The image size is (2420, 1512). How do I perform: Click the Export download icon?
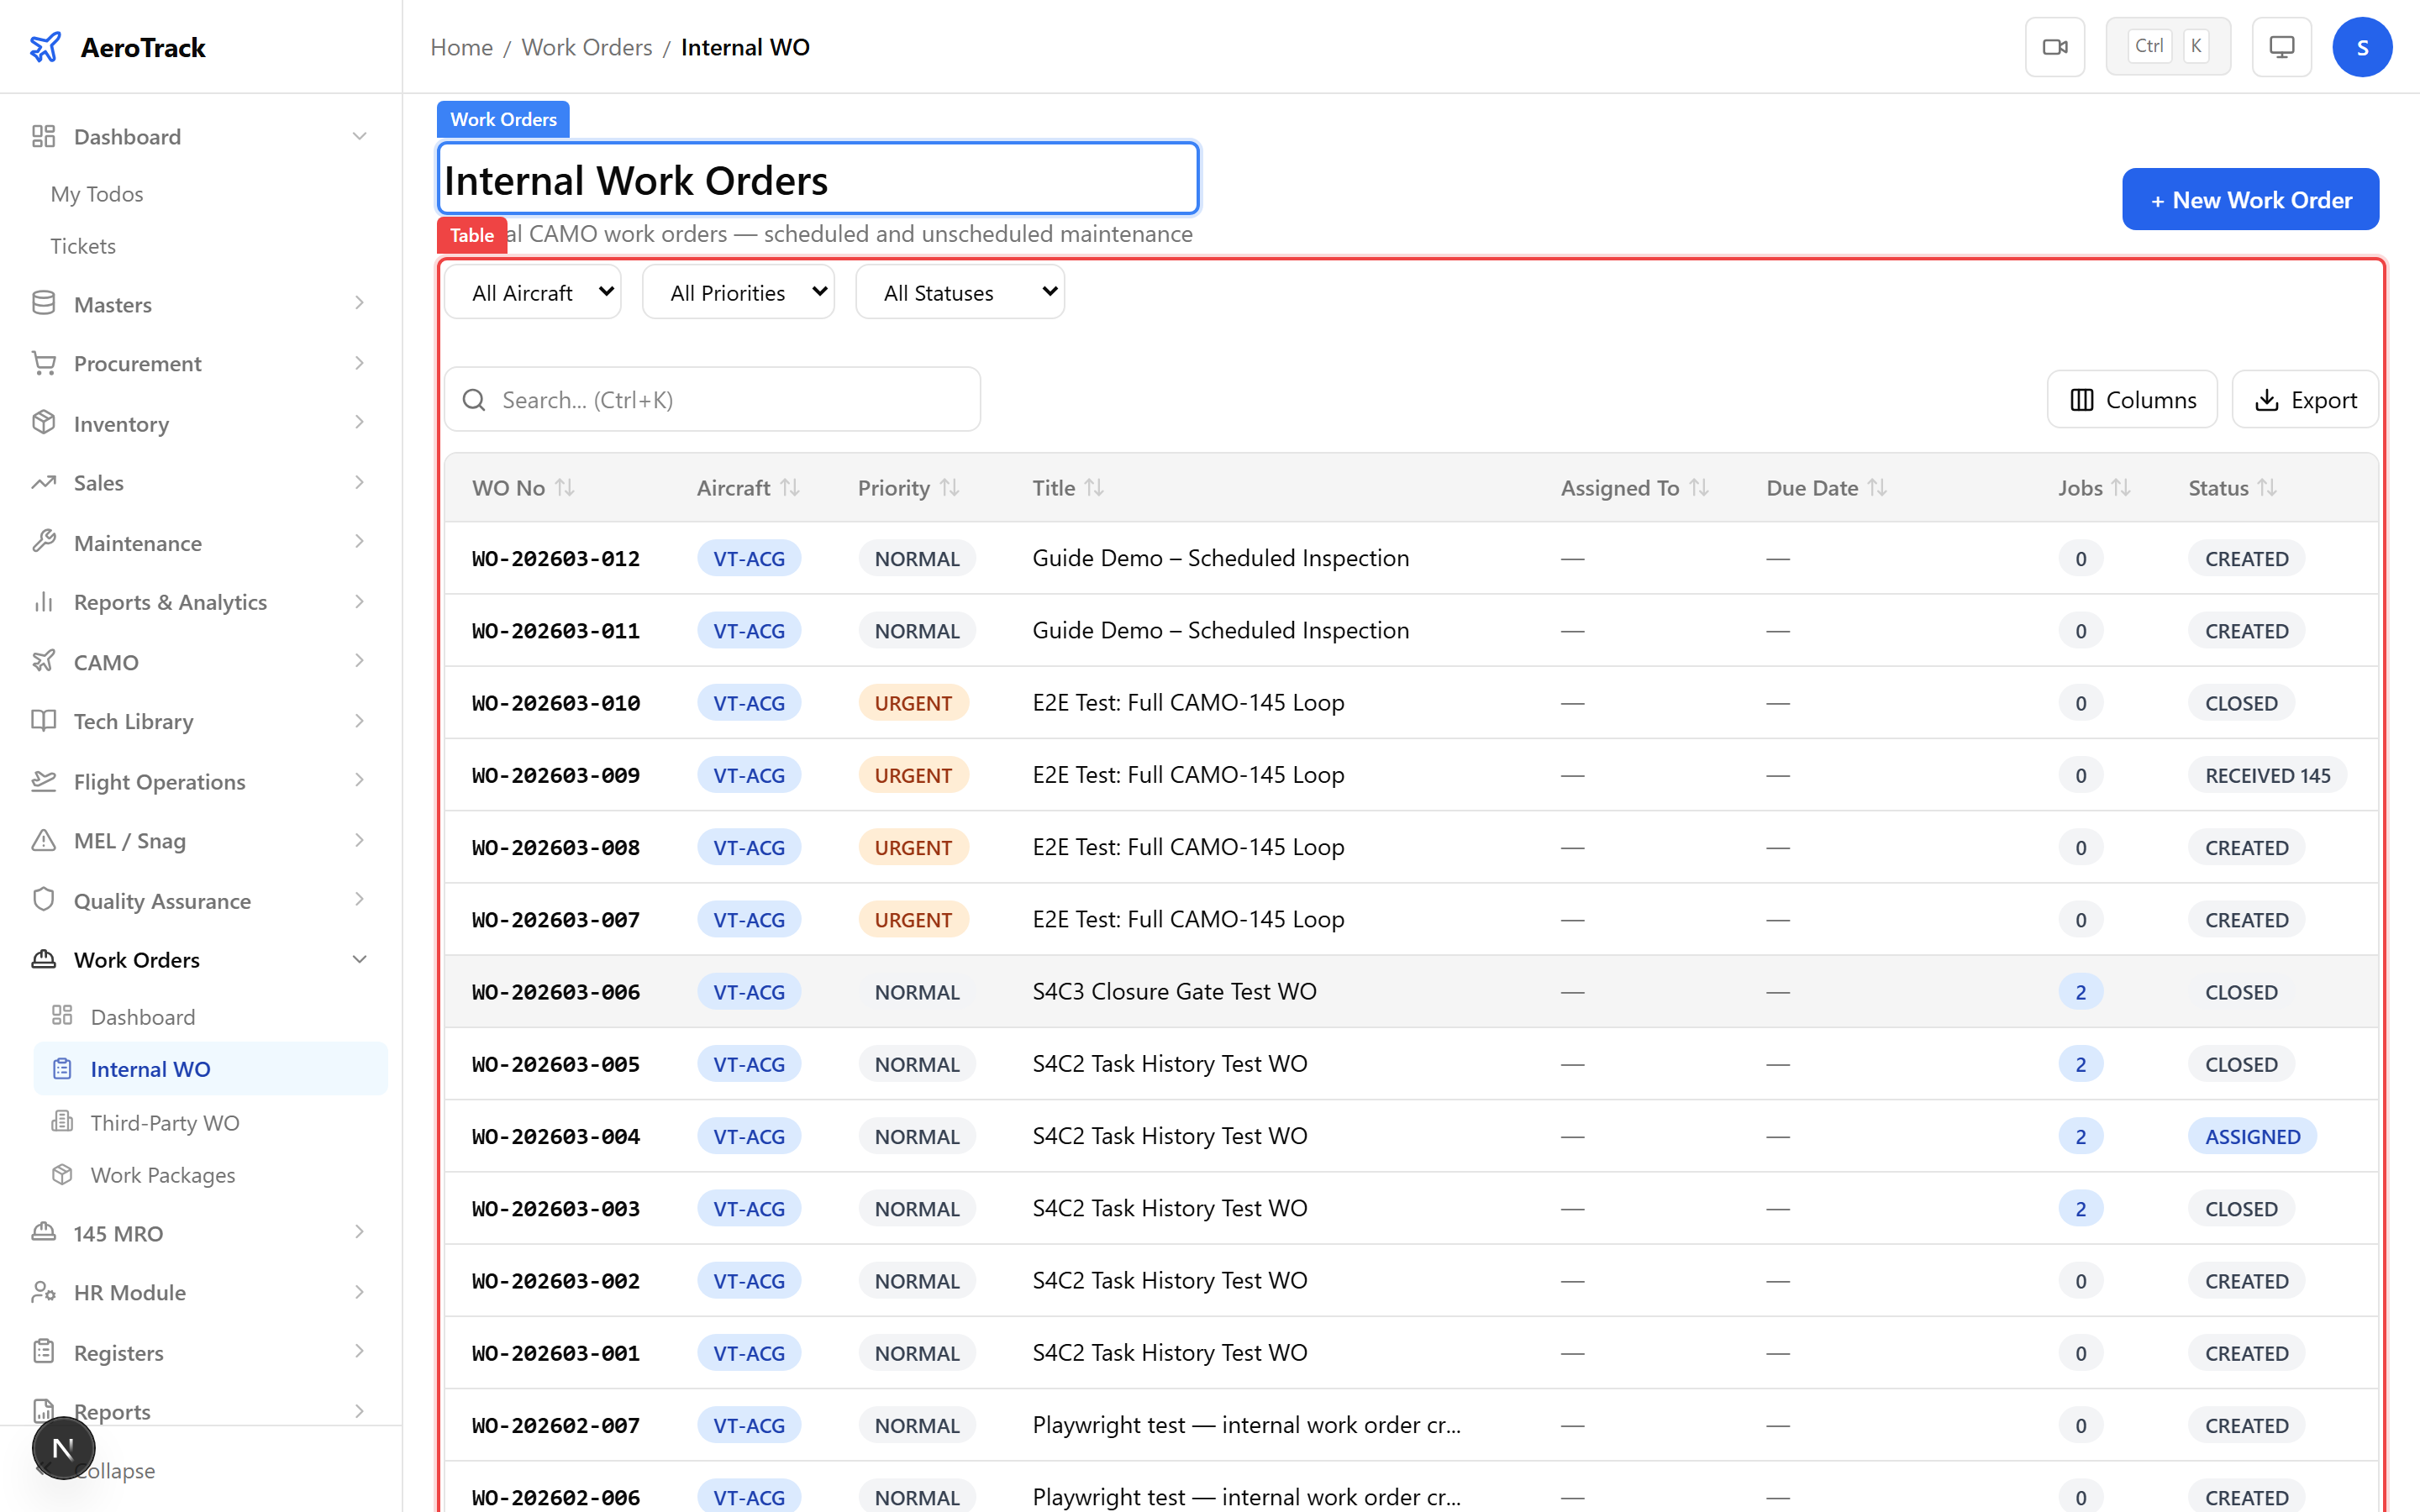tap(2266, 399)
